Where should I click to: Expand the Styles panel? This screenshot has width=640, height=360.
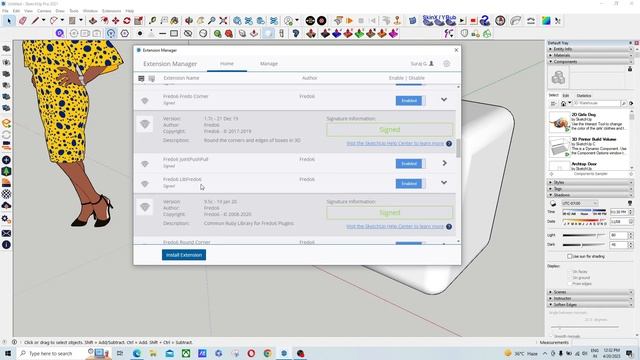pos(589,182)
